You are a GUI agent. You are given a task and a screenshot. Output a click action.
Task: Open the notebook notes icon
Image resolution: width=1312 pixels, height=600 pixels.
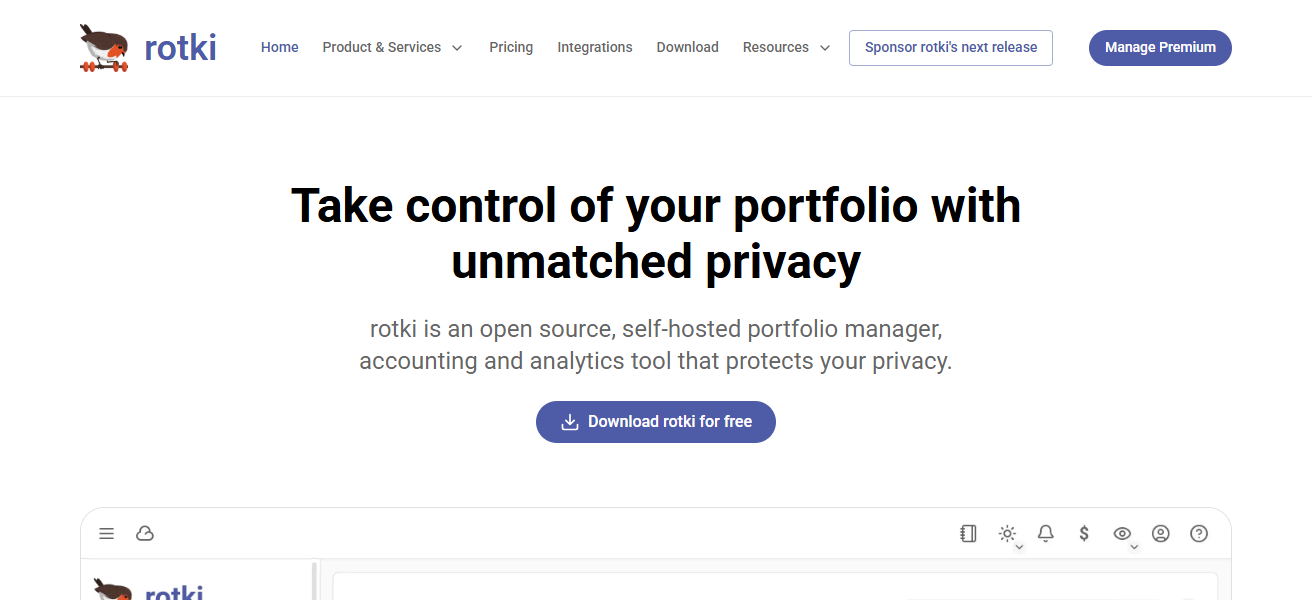[x=968, y=534]
